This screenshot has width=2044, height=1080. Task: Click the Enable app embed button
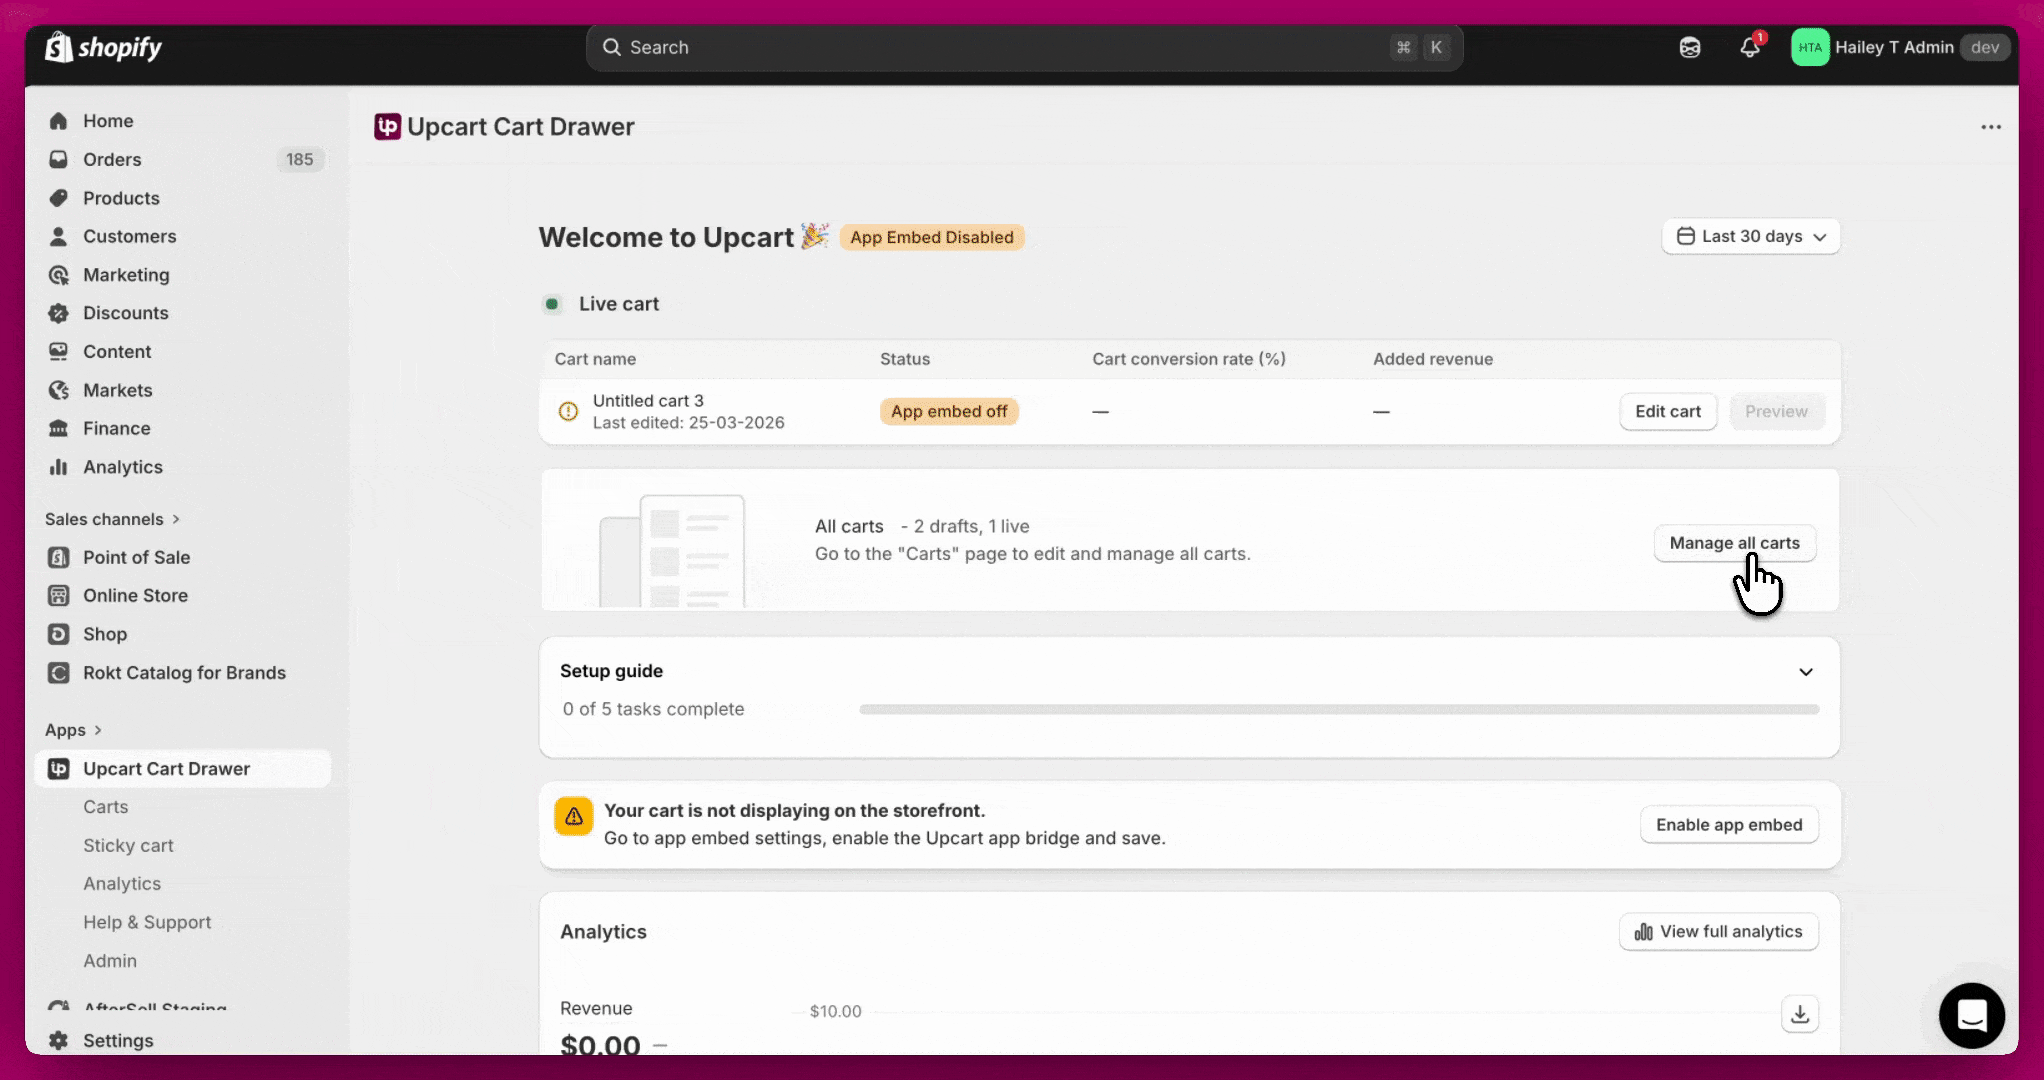1728,825
